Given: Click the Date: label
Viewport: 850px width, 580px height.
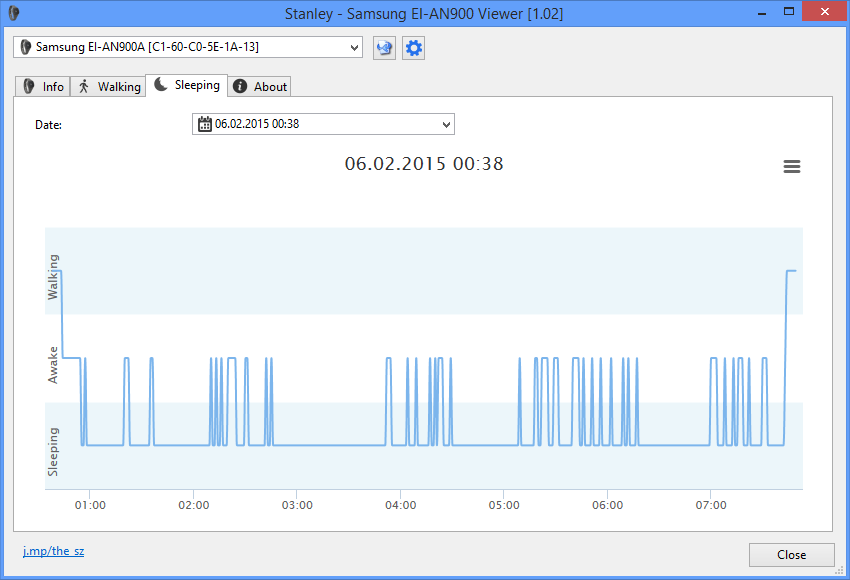Looking at the screenshot, I should coord(48,125).
